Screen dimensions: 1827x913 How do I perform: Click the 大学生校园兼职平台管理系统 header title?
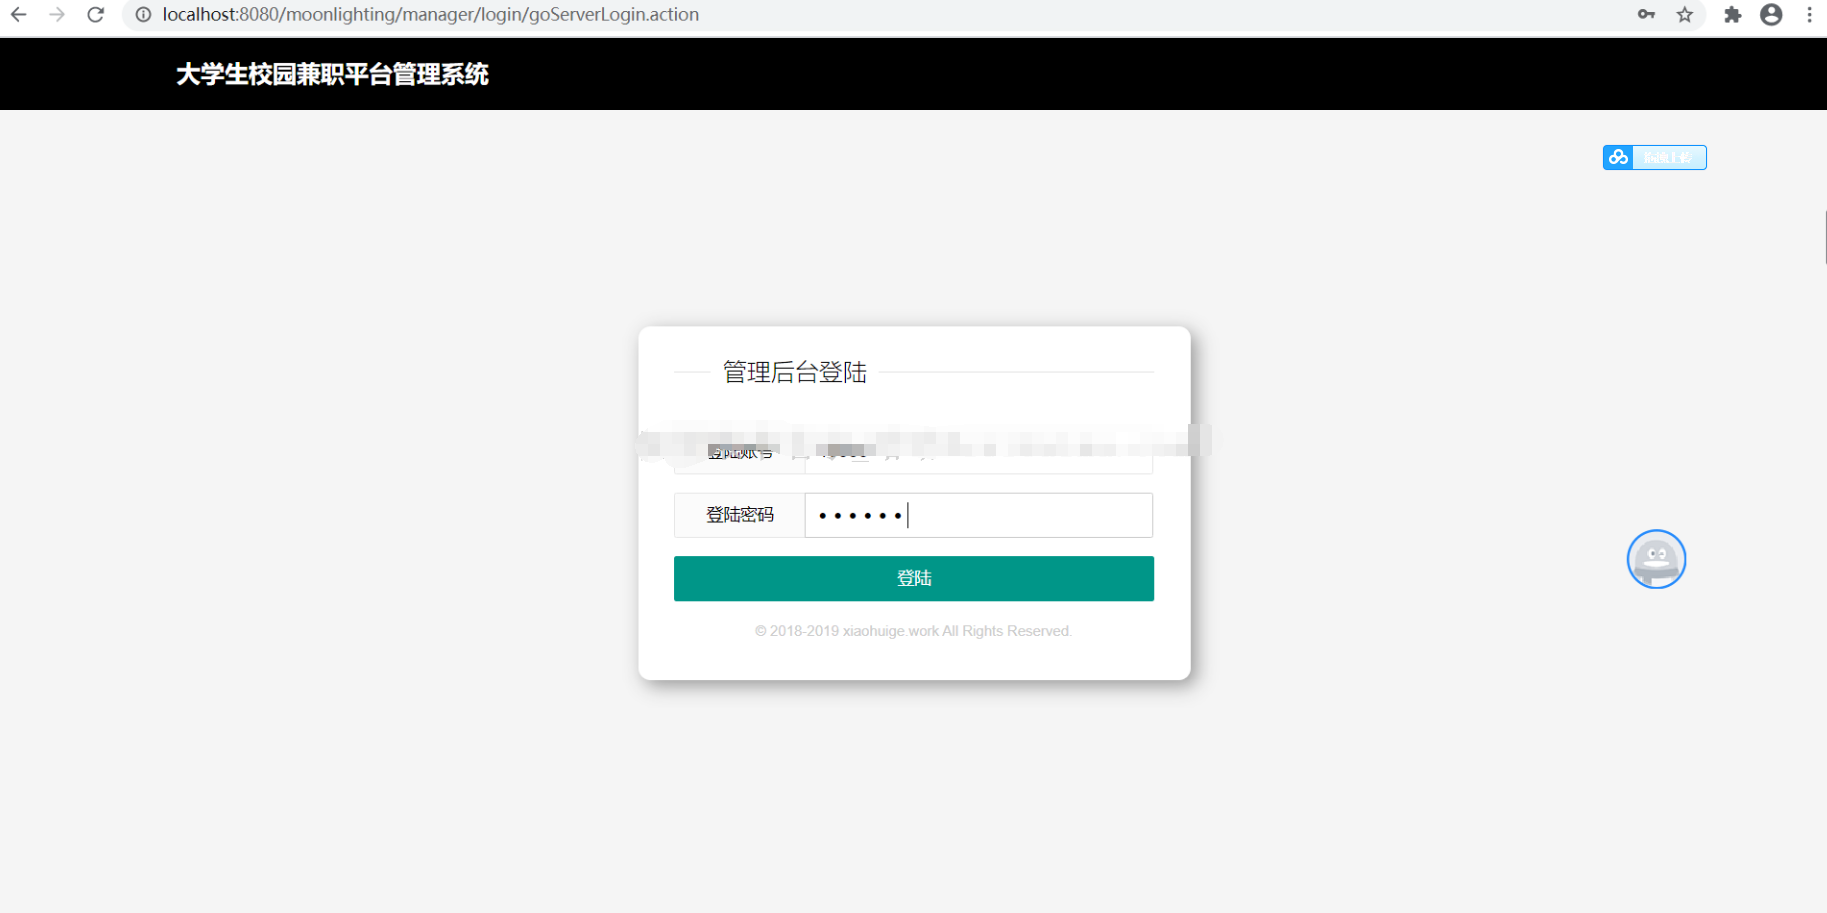click(x=332, y=75)
